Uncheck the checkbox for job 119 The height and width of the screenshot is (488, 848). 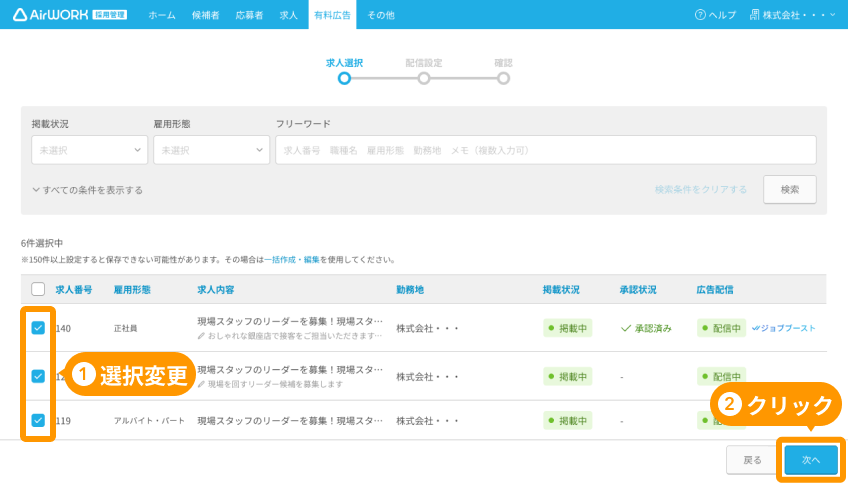tap(38, 420)
